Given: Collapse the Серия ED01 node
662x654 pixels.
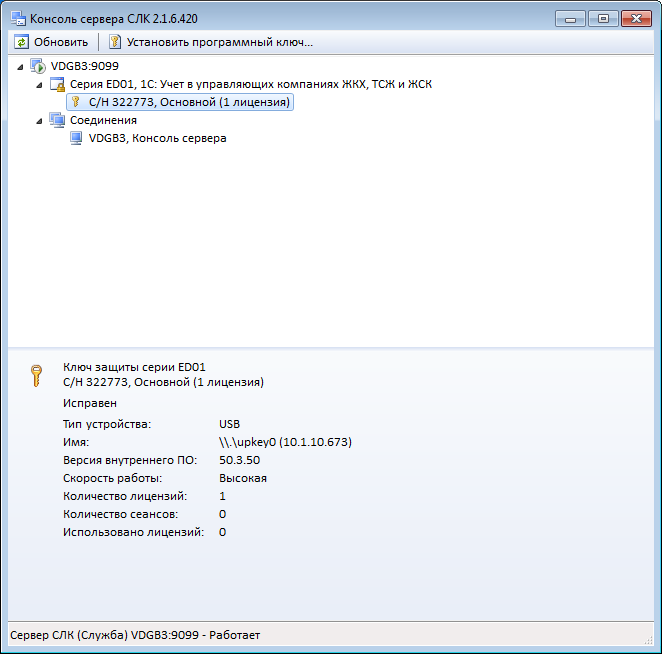Looking at the screenshot, I should coord(39,85).
